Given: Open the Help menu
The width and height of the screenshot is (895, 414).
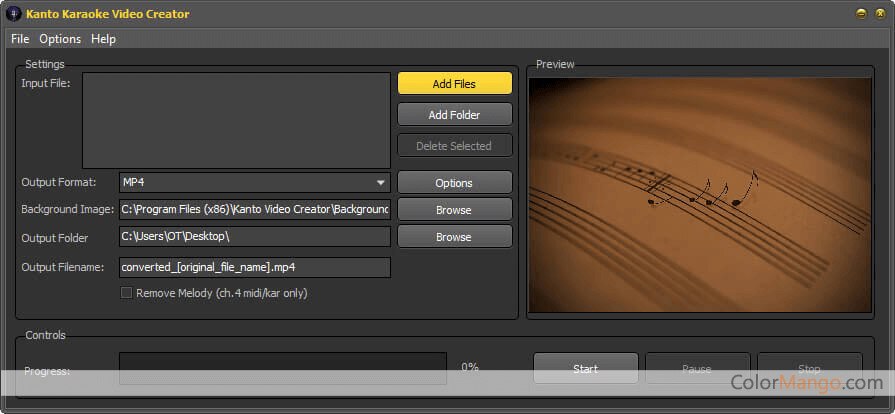Looking at the screenshot, I should coord(103,39).
